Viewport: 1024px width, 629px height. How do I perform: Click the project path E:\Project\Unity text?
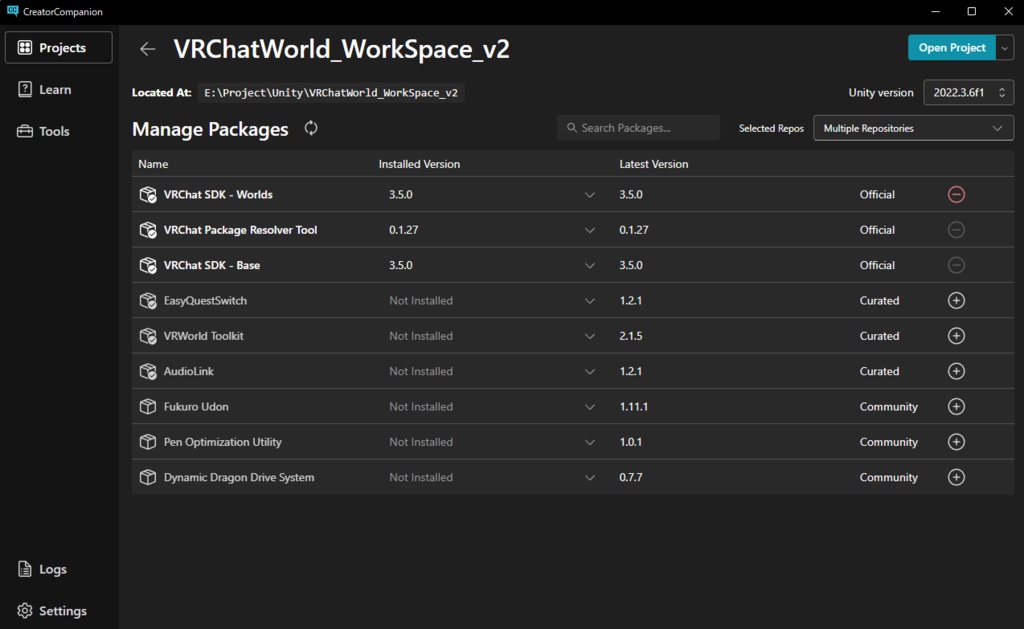pyautogui.click(x=331, y=93)
